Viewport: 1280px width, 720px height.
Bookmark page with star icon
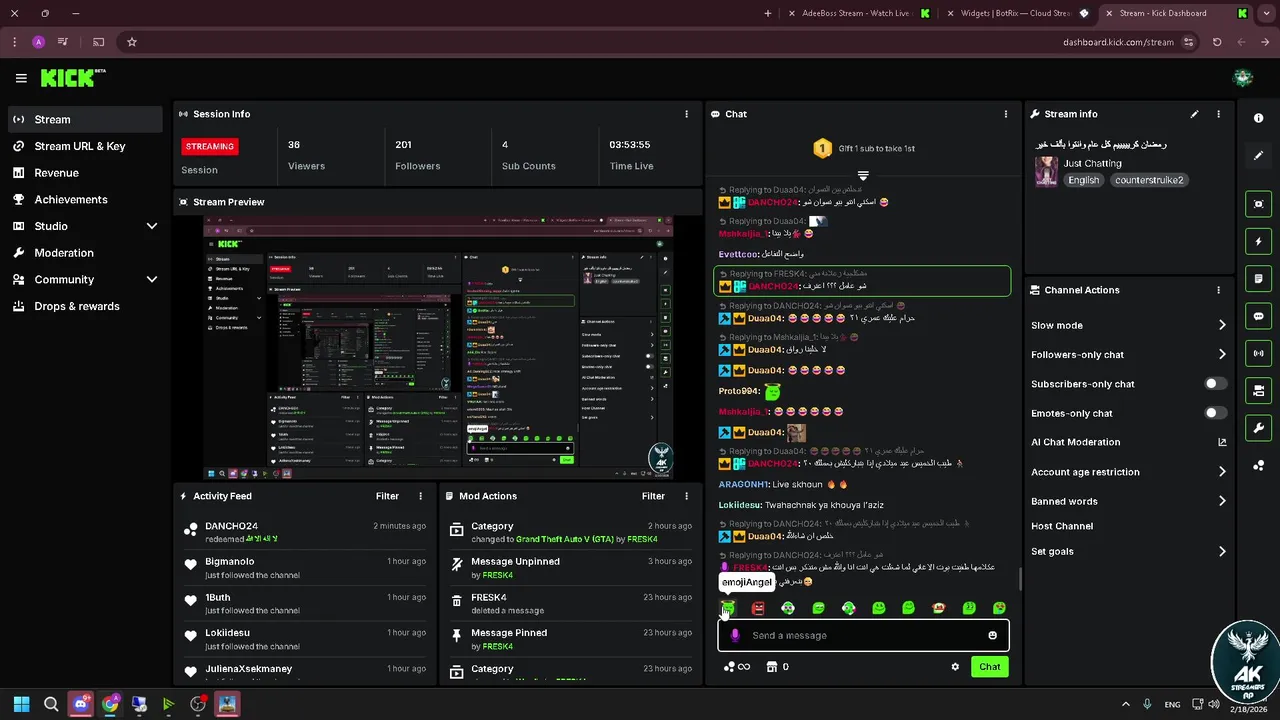click(131, 42)
